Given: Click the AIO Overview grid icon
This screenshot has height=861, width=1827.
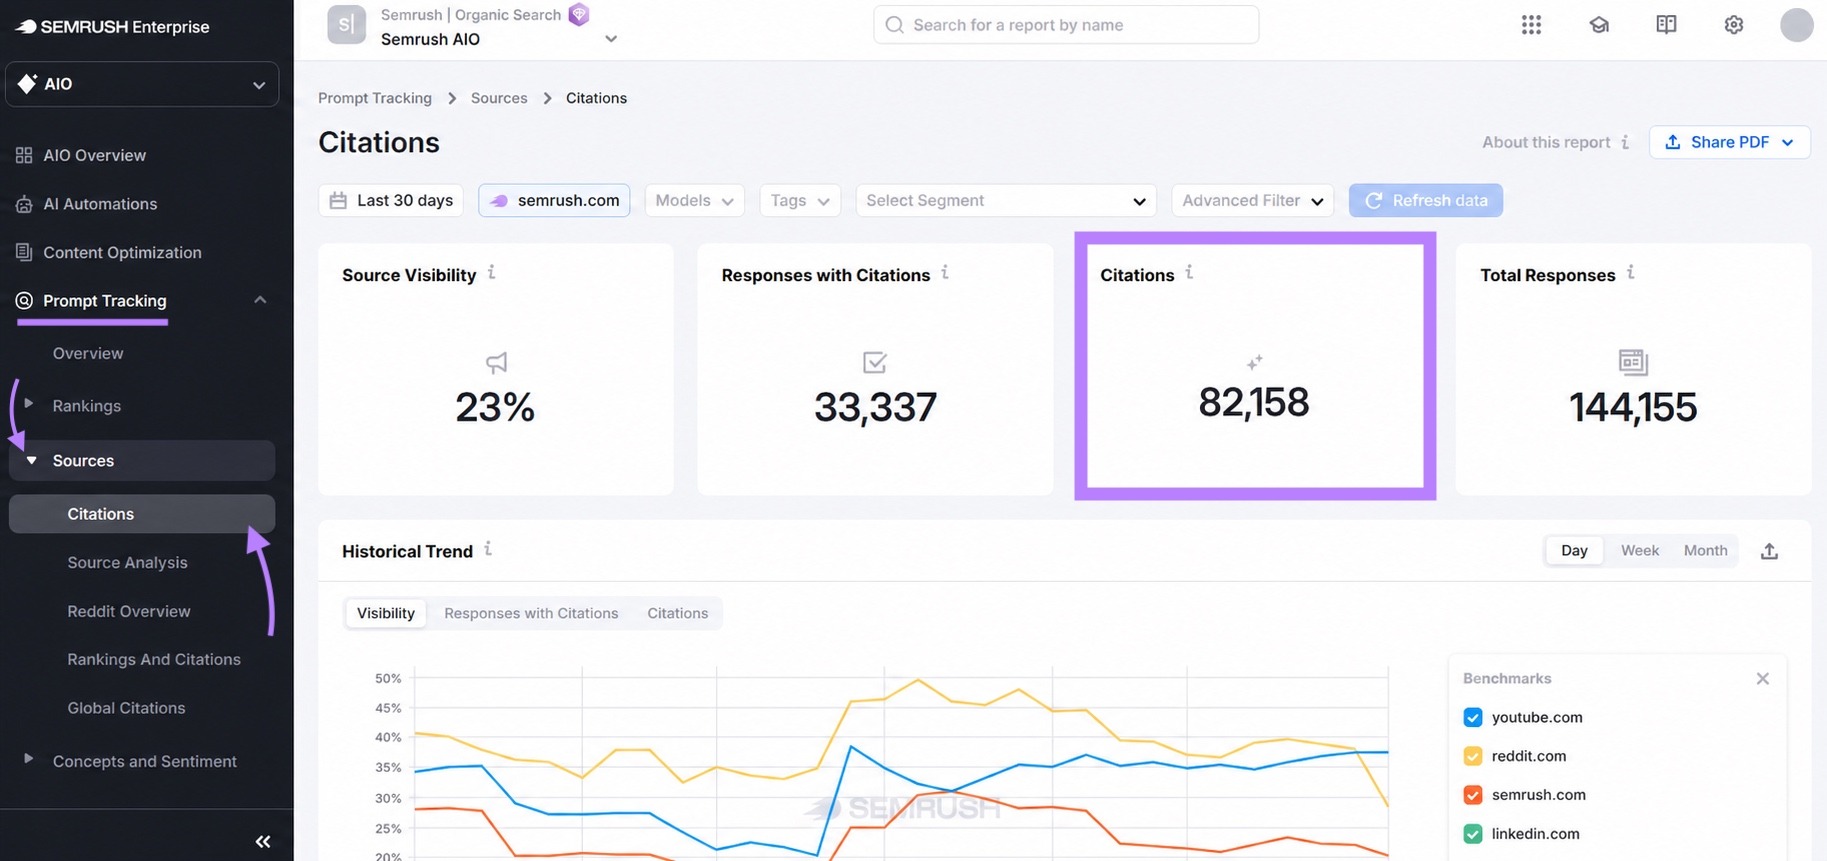Looking at the screenshot, I should [24, 155].
